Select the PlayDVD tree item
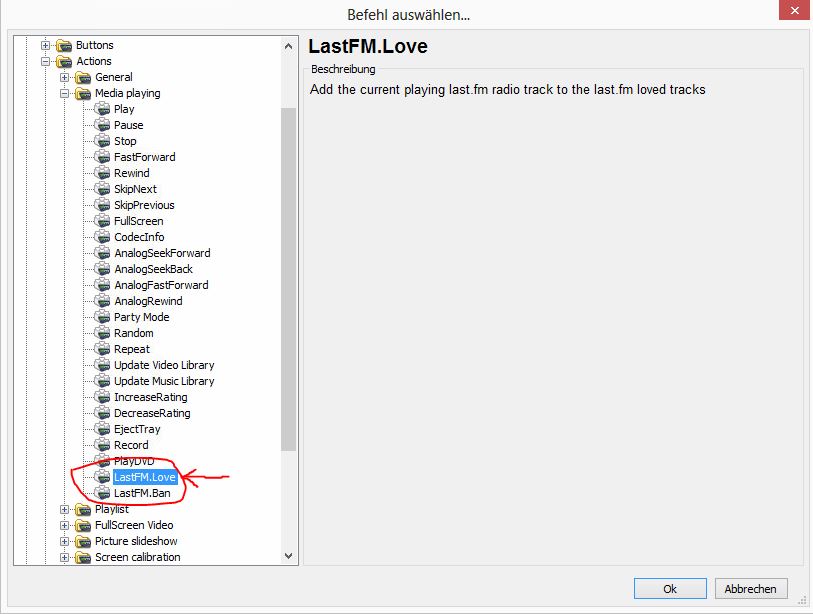 tap(134, 461)
